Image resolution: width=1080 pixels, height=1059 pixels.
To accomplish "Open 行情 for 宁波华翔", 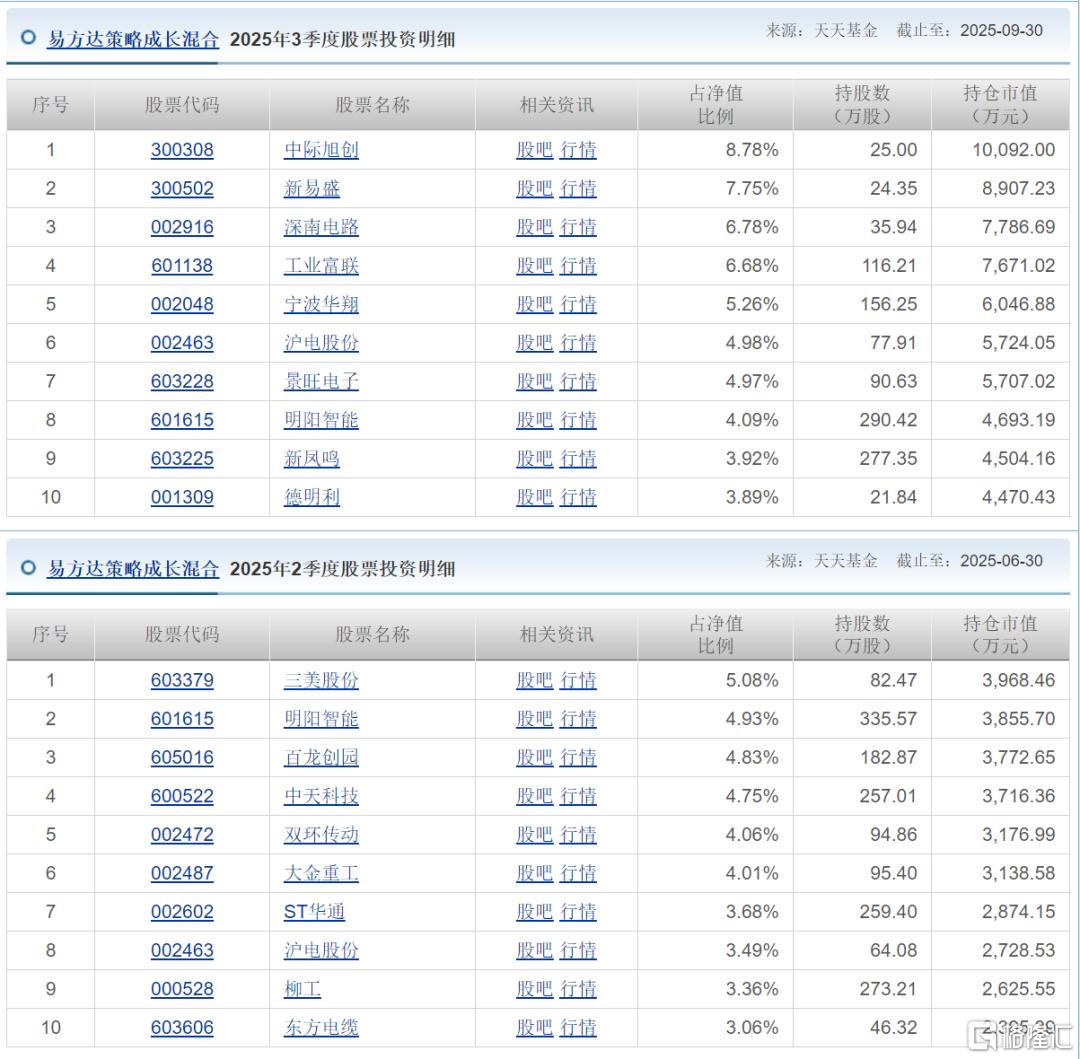I will 578,304.
